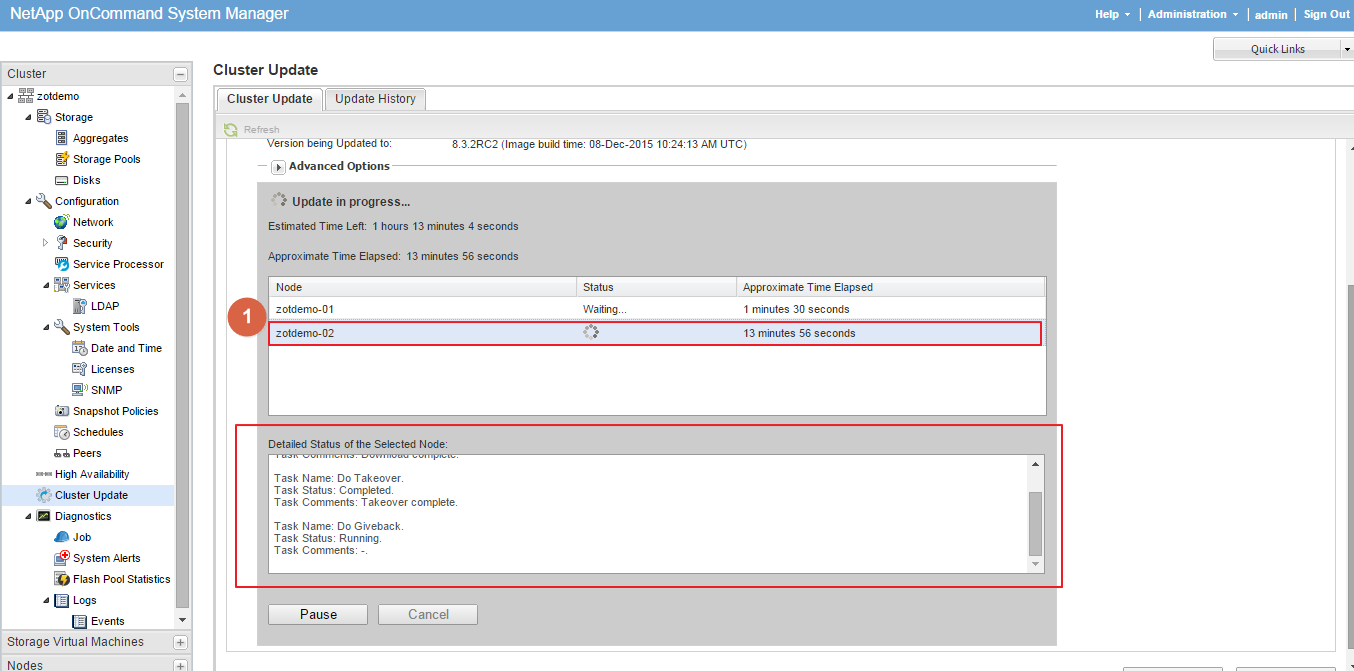Click the Service Processor icon
1354x671 pixels.
point(62,264)
